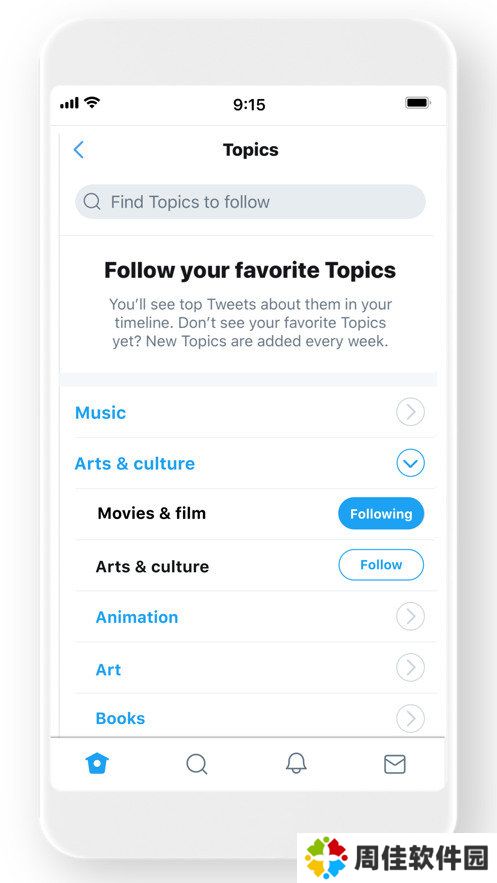Follow the Arts & culture topic

coord(381,565)
